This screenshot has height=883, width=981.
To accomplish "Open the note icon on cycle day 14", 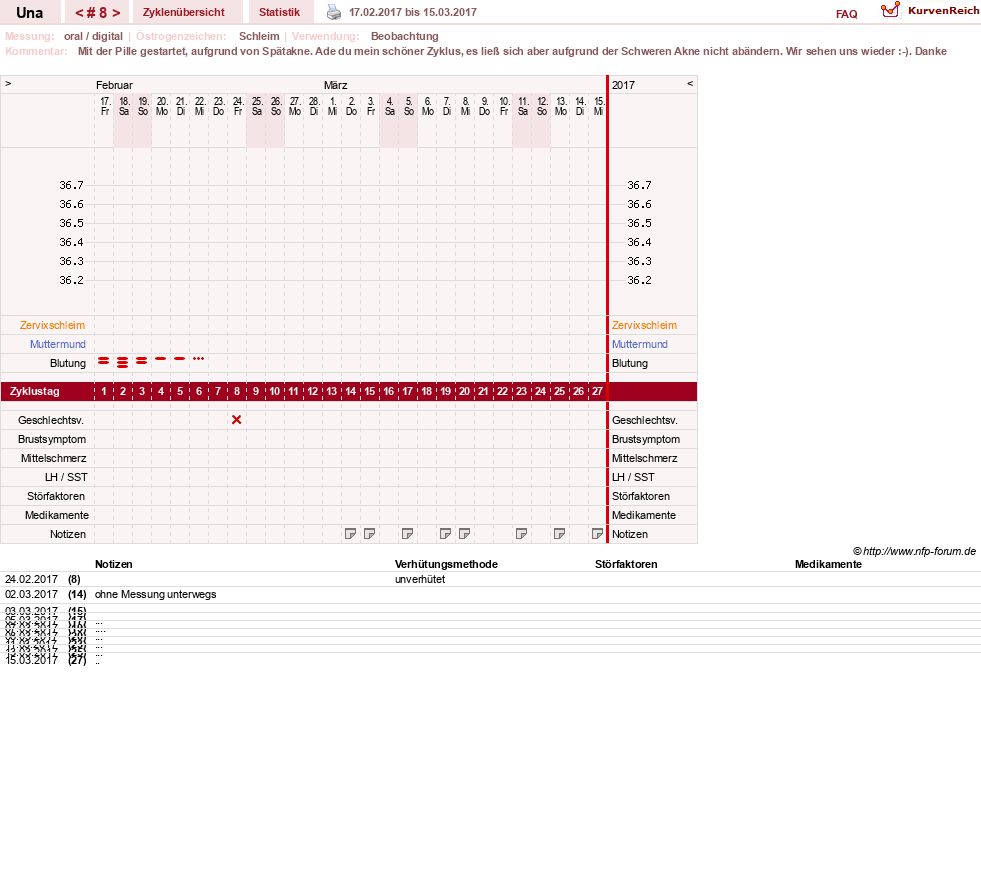I will 350,534.
